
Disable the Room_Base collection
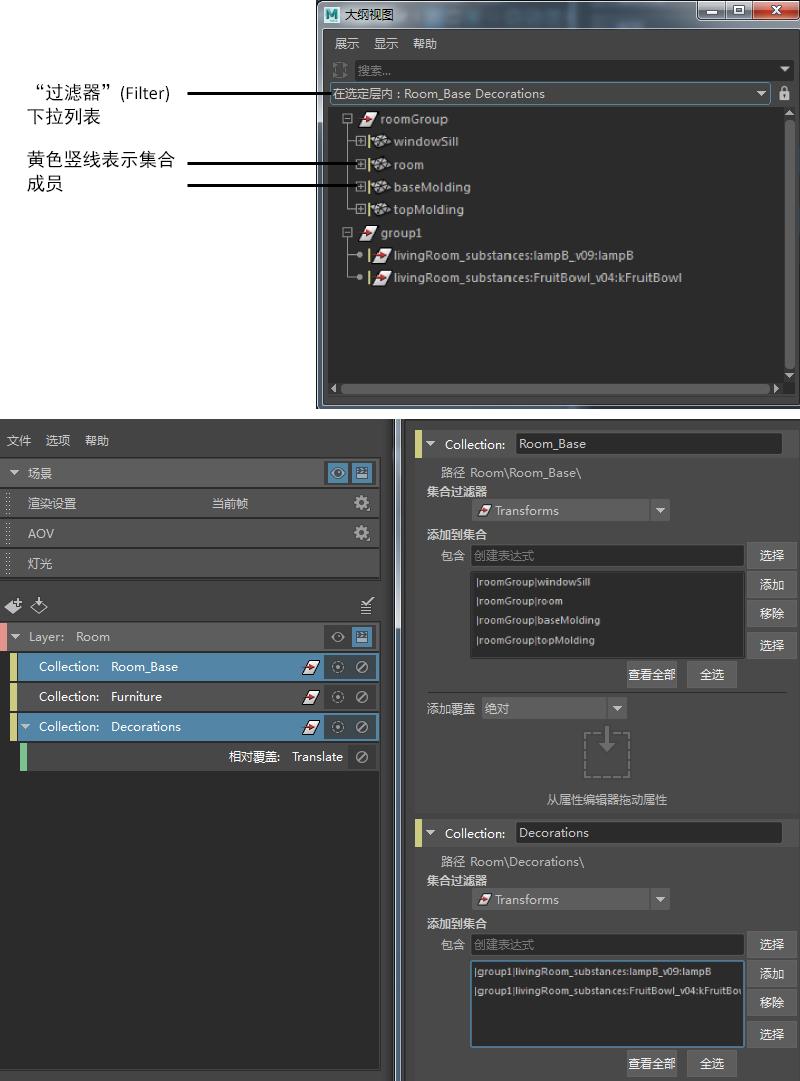point(362,667)
